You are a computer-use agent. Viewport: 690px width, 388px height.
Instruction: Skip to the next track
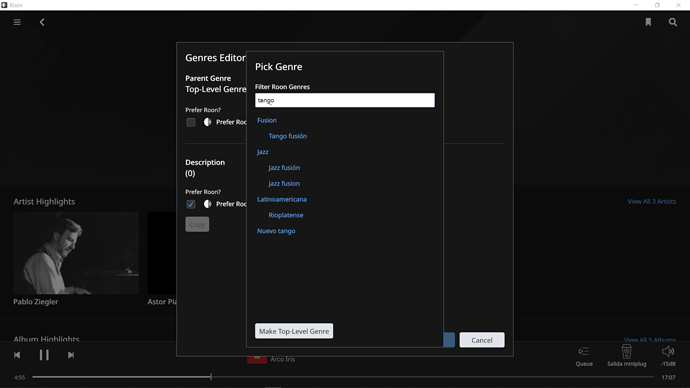[71, 355]
